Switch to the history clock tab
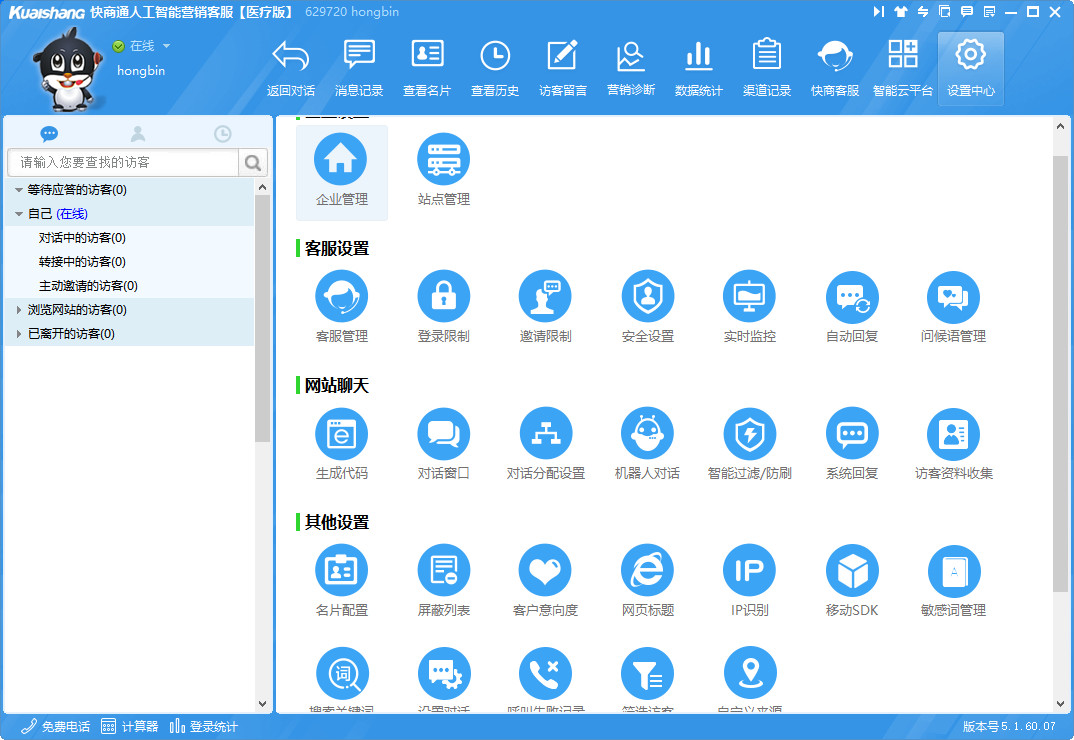 (x=222, y=134)
